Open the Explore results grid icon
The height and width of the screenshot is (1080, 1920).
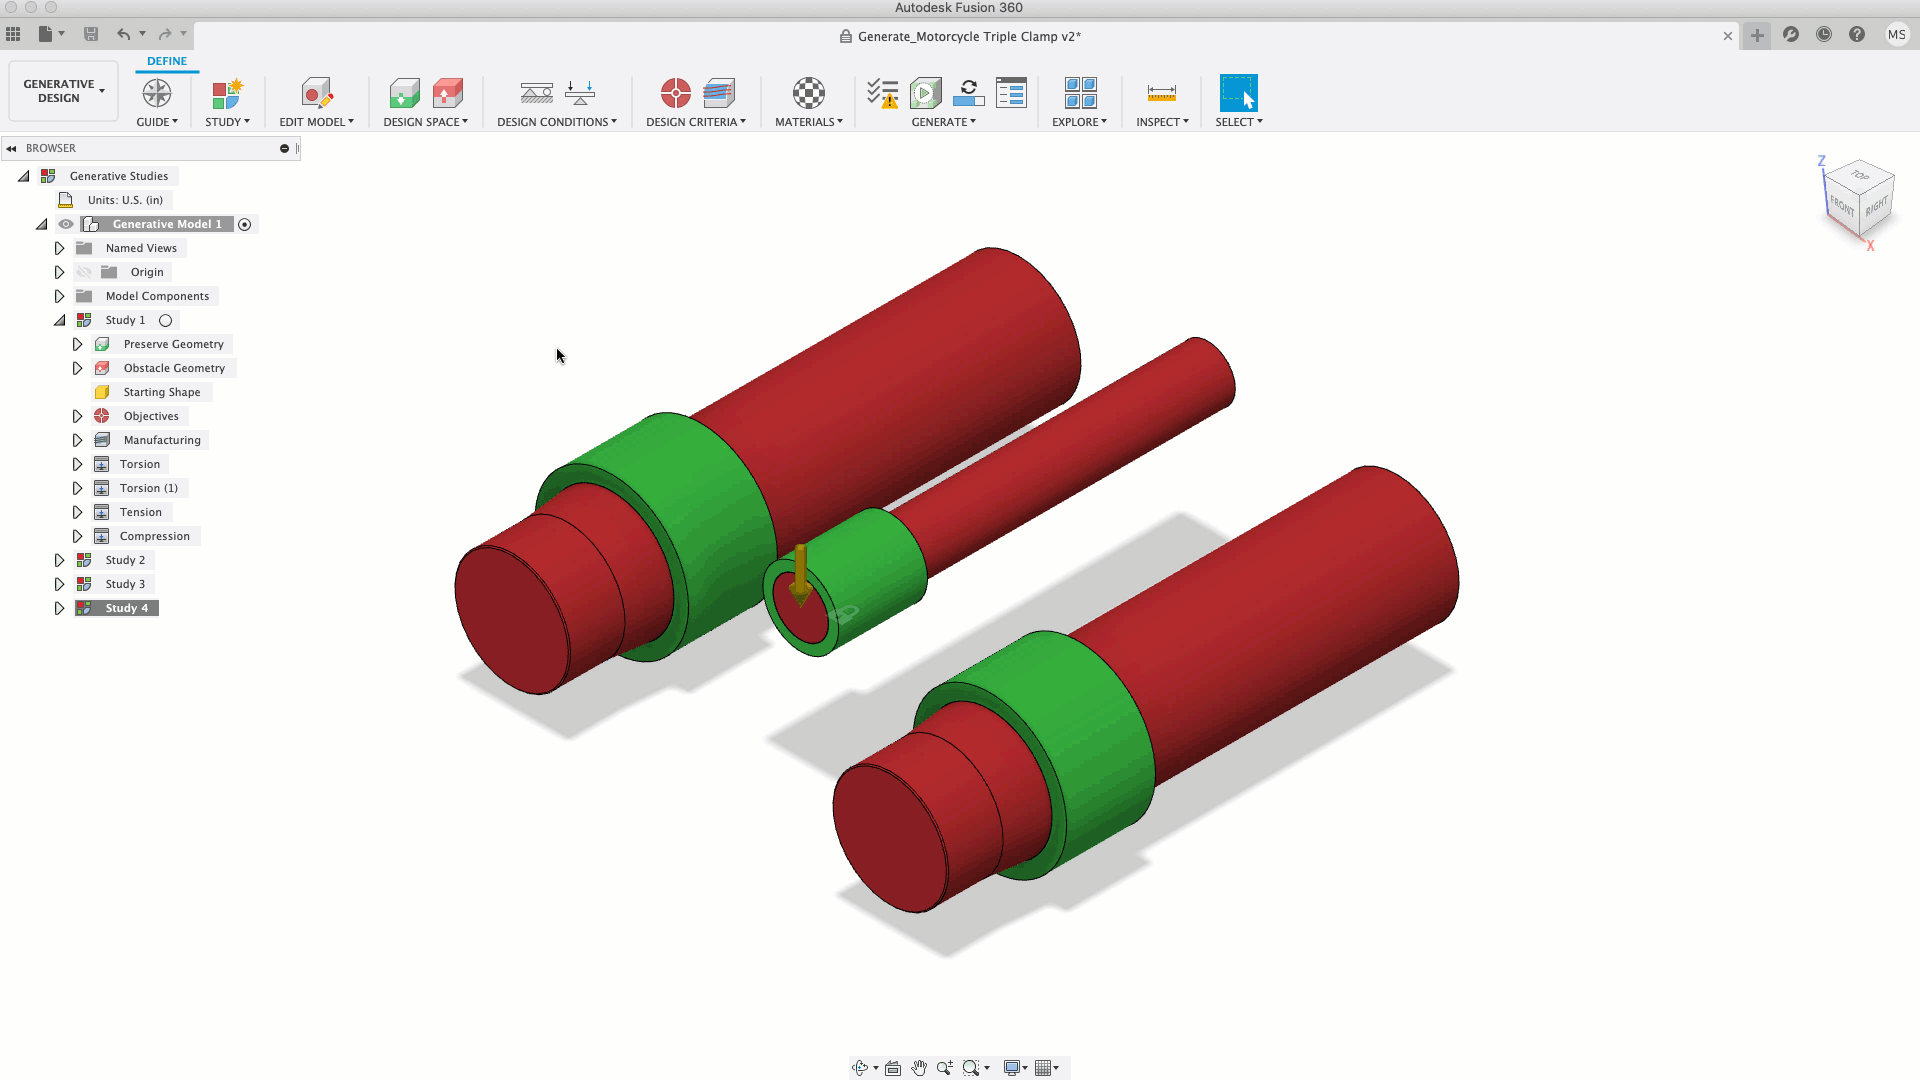pyautogui.click(x=1080, y=93)
